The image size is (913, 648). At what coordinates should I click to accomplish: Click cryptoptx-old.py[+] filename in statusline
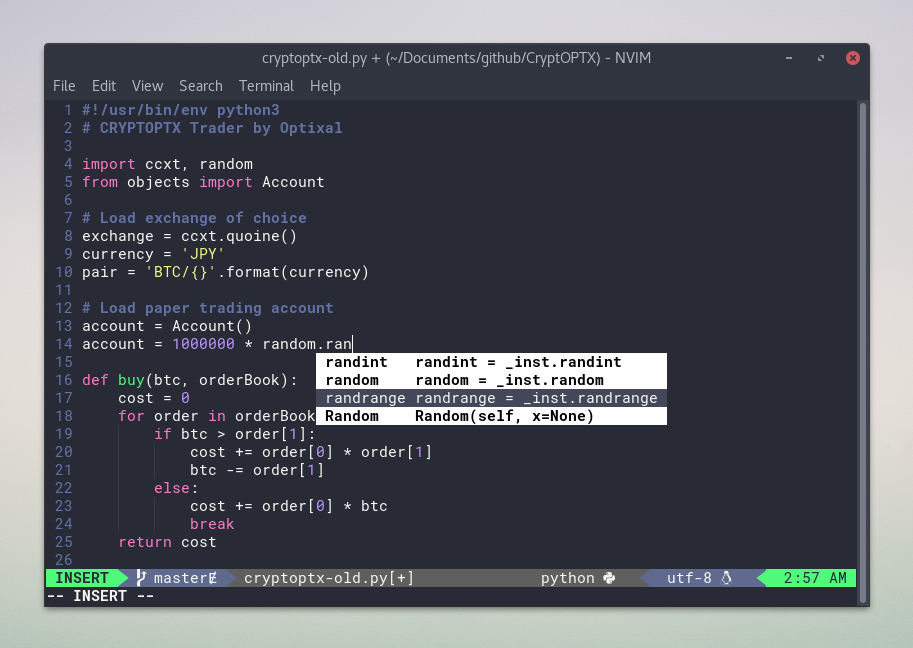pyautogui.click(x=329, y=578)
